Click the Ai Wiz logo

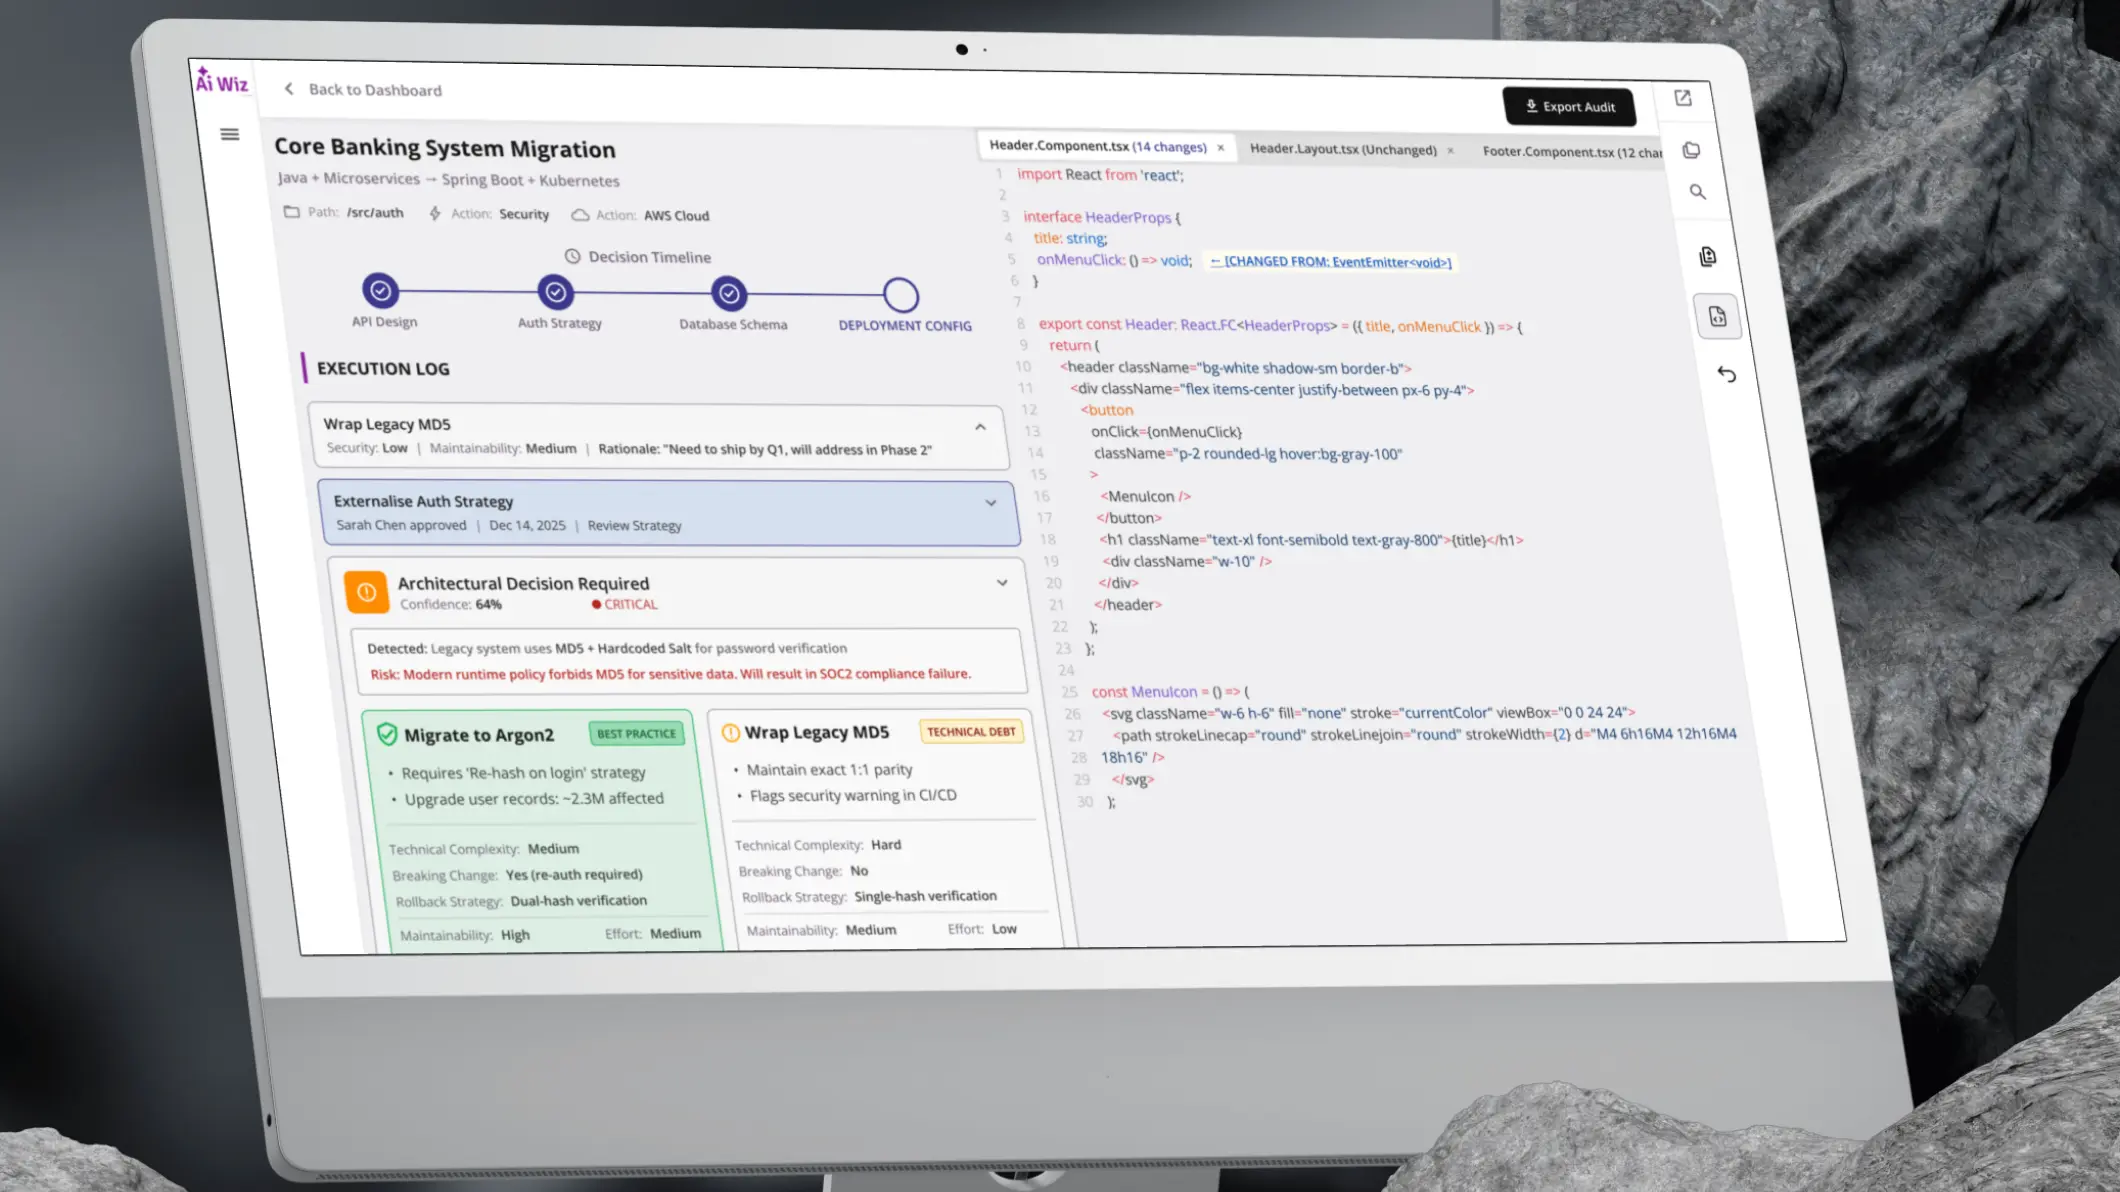(x=222, y=83)
